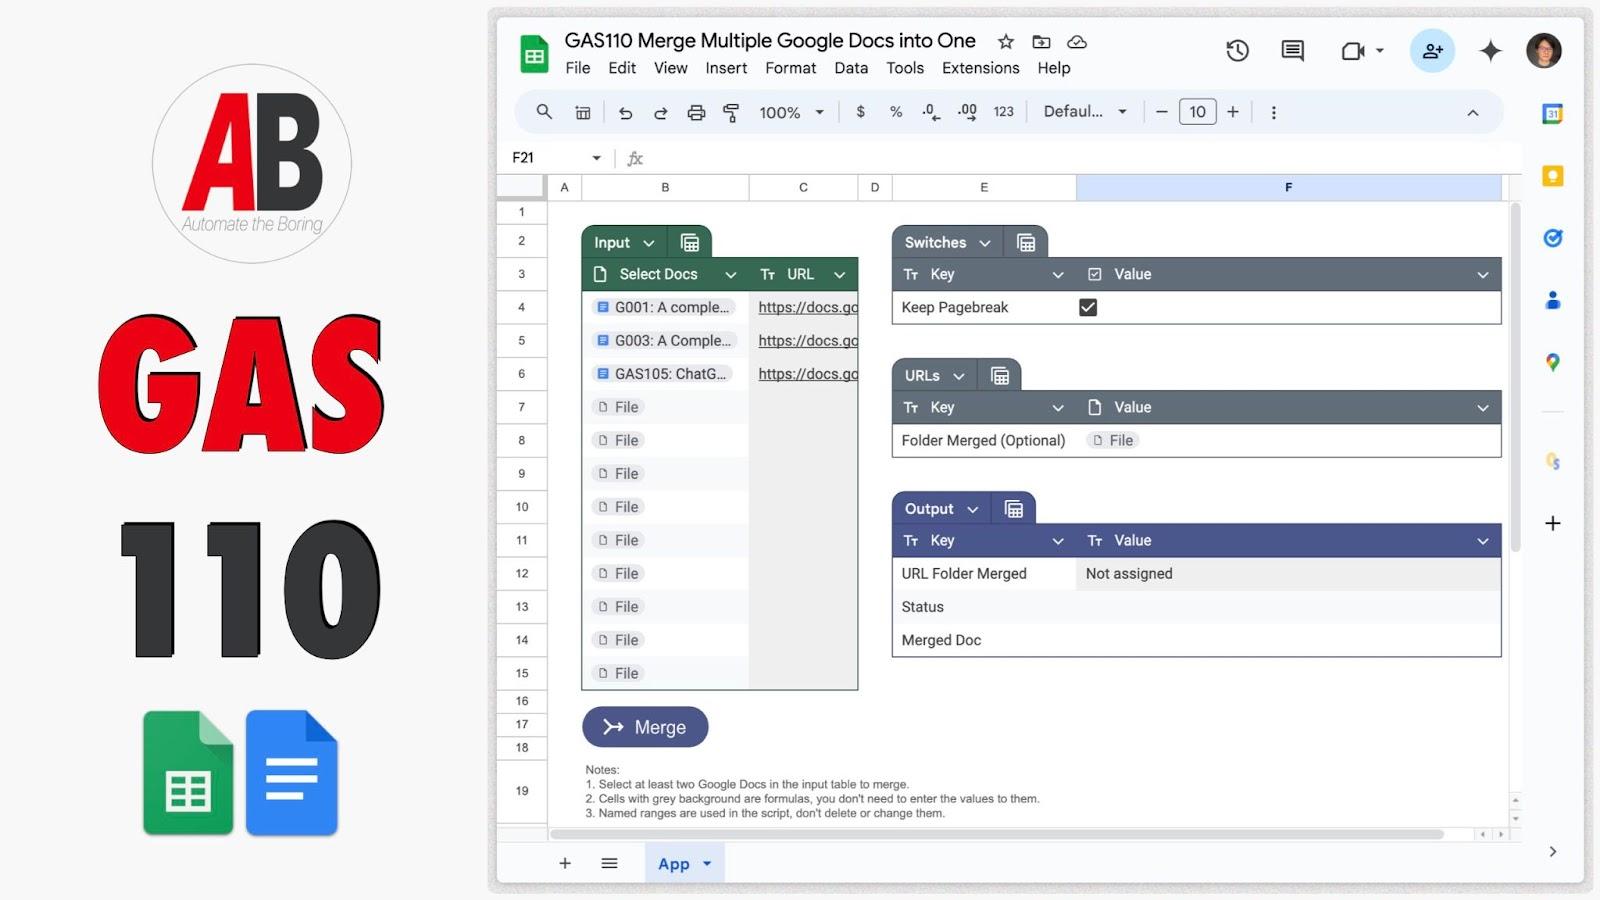The height and width of the screenshot is (900, 1600).
Task: Collapse the toolbar with the caret
Action: [x=1472, y=113]
